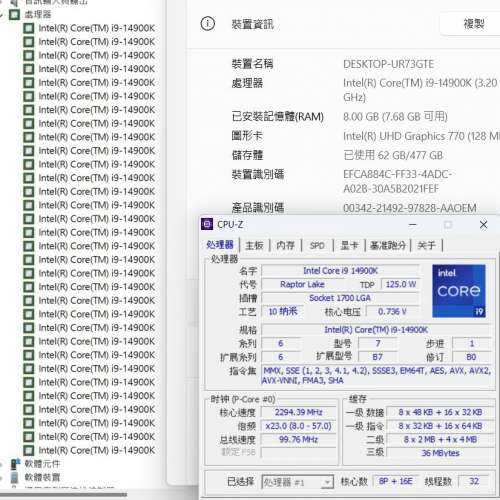Click L1 instruction cache 8 x 32 KB + 16 x 64 KB
500x500 pixels.
[x=440, y=426]
